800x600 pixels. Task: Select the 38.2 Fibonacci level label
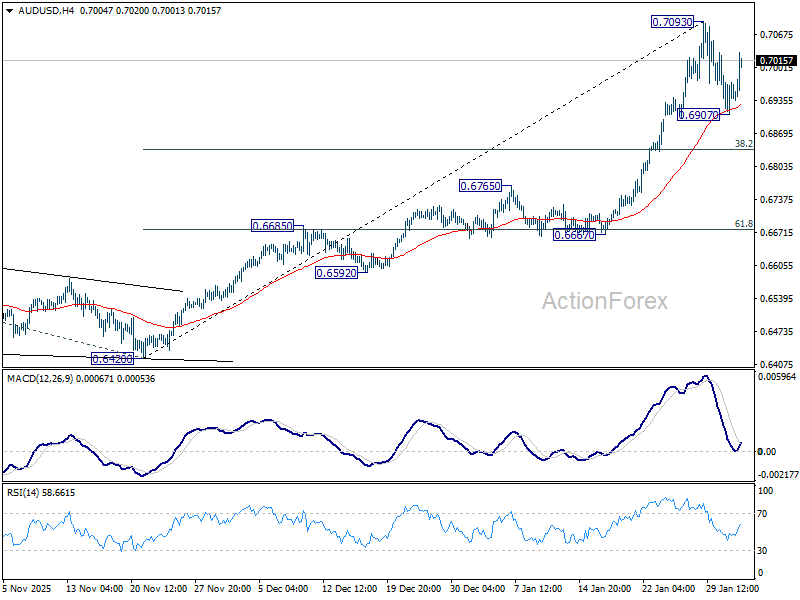[743, 144]
